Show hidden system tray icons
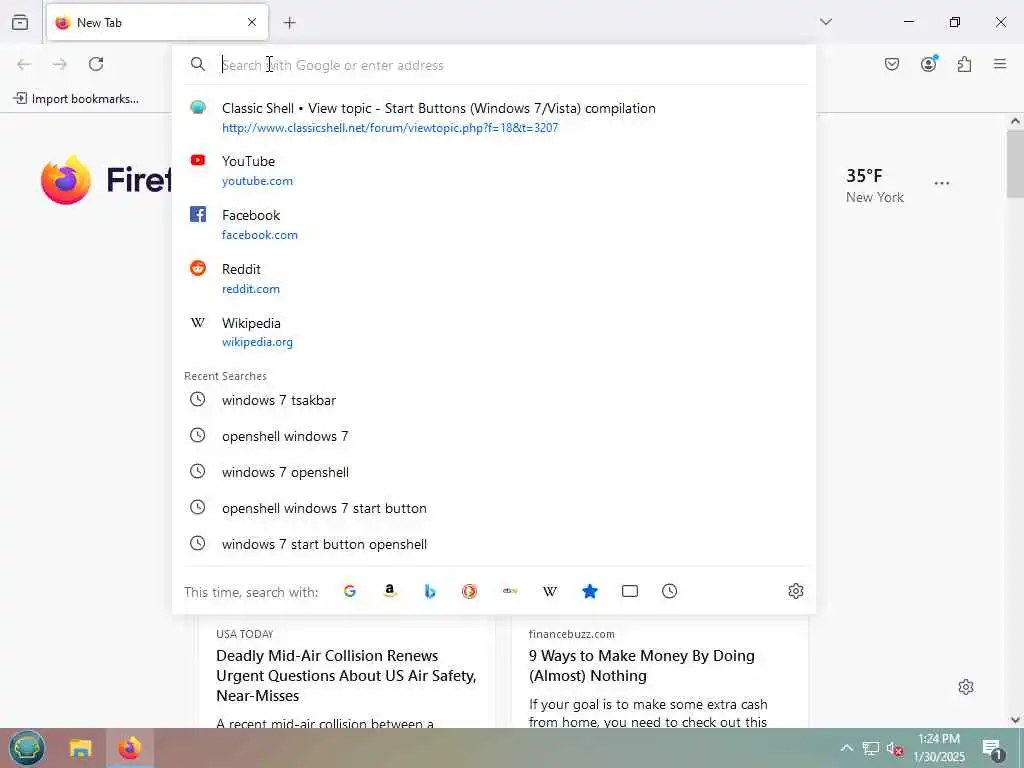1024x768 pixels. pyautogui.click(x=846, y=748)
